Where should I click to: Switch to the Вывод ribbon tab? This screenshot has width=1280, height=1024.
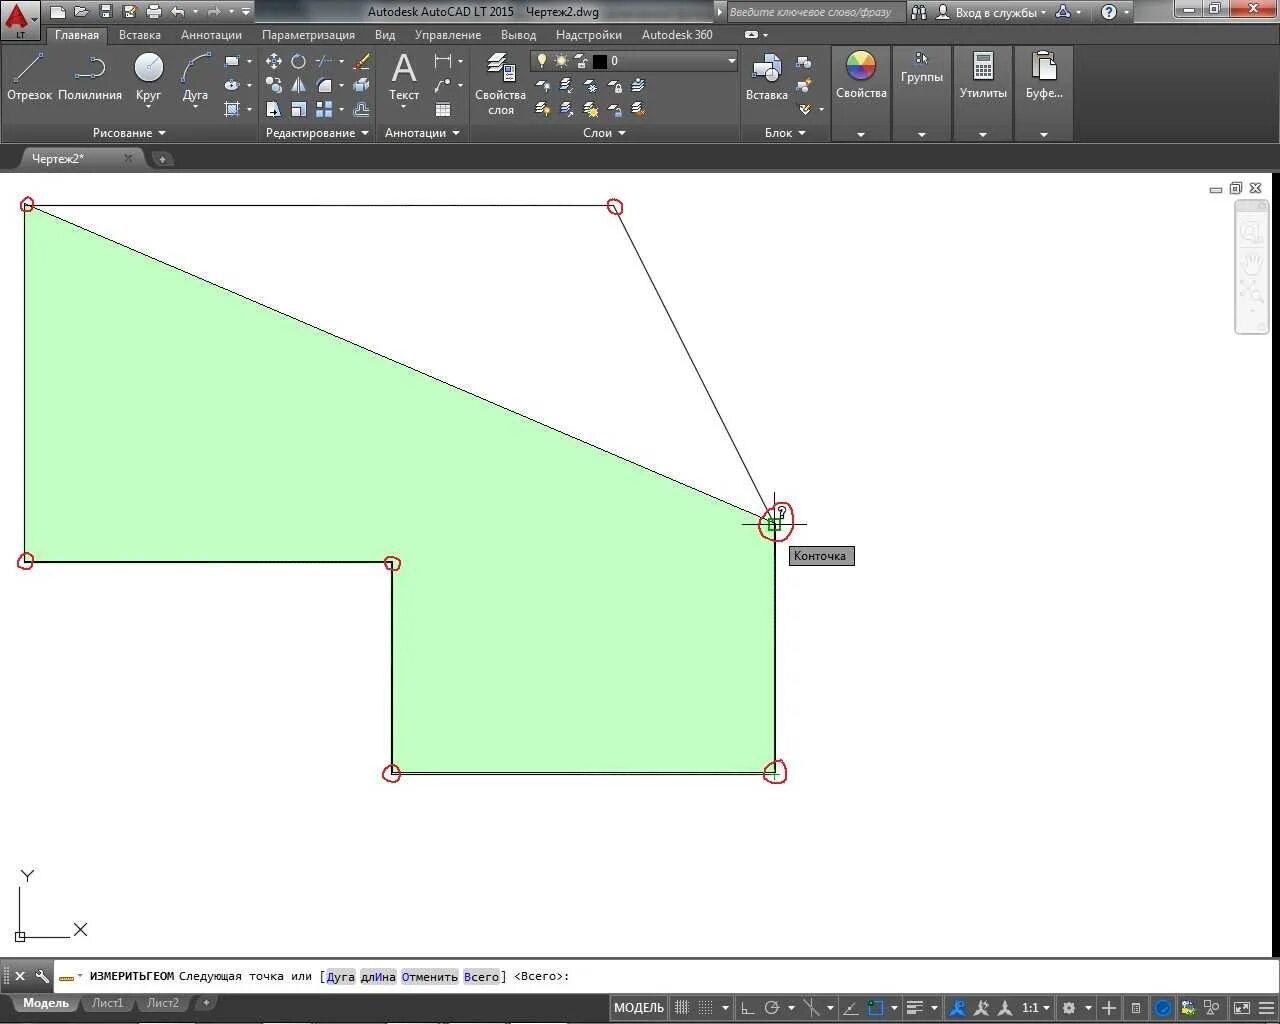coord(518,35)
